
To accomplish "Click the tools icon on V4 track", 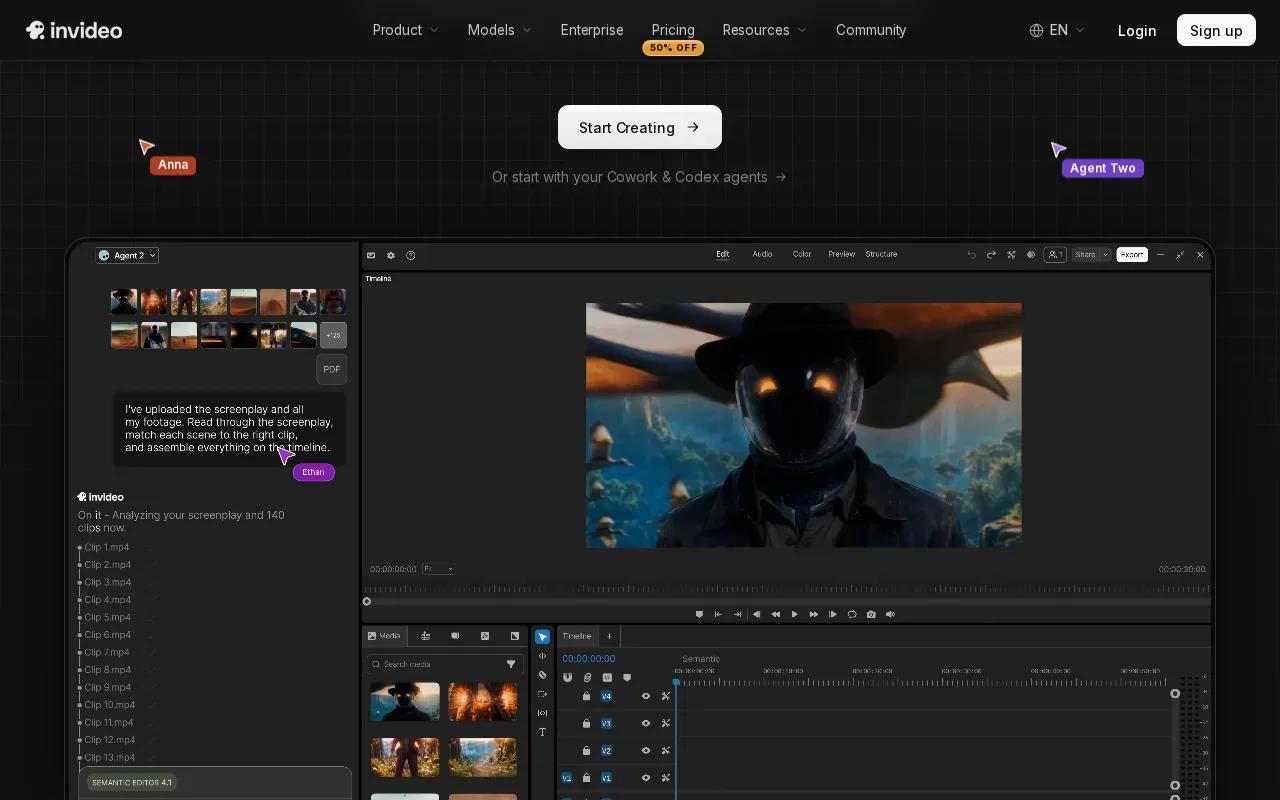I will (x=665, y=696).
